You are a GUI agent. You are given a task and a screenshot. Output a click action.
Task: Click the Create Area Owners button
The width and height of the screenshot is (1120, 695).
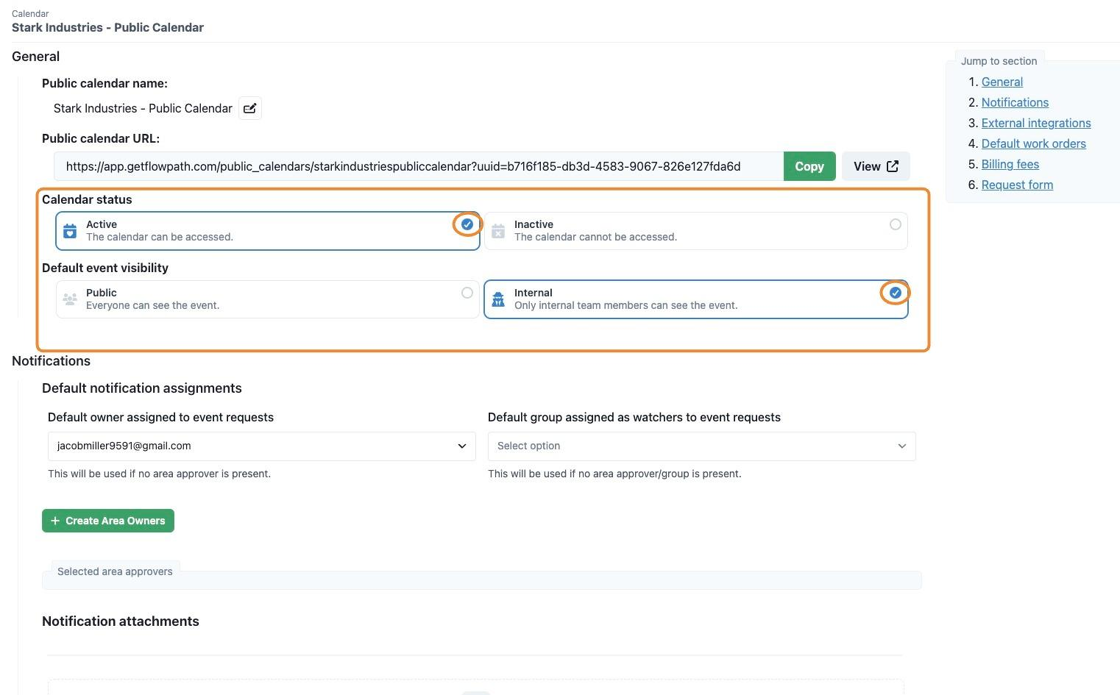[x=108, y=521]
